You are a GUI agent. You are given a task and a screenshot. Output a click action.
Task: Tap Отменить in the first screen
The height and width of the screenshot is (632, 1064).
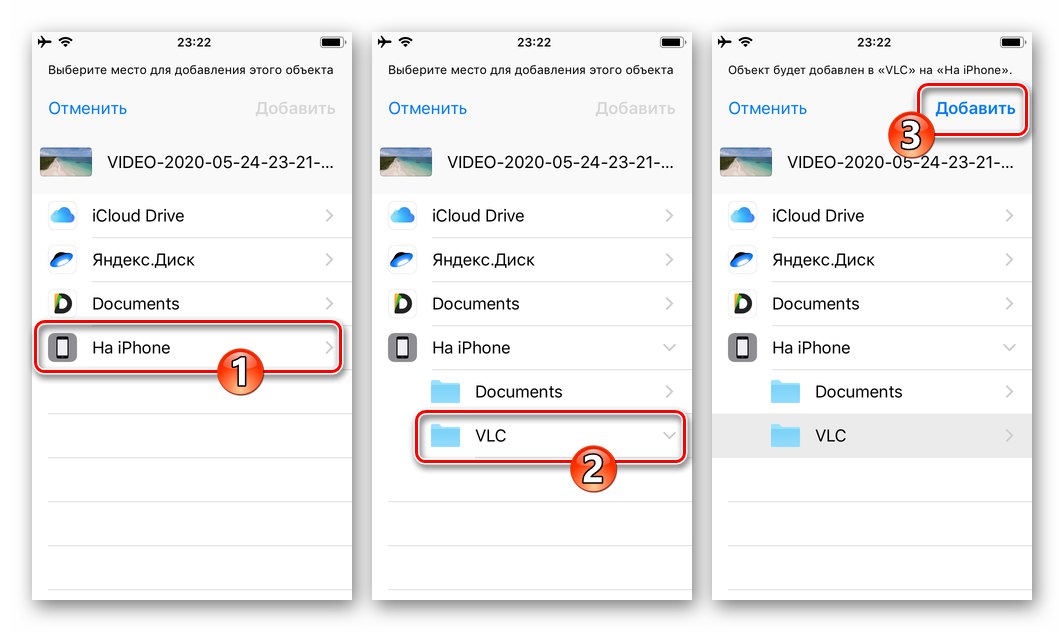88,109
